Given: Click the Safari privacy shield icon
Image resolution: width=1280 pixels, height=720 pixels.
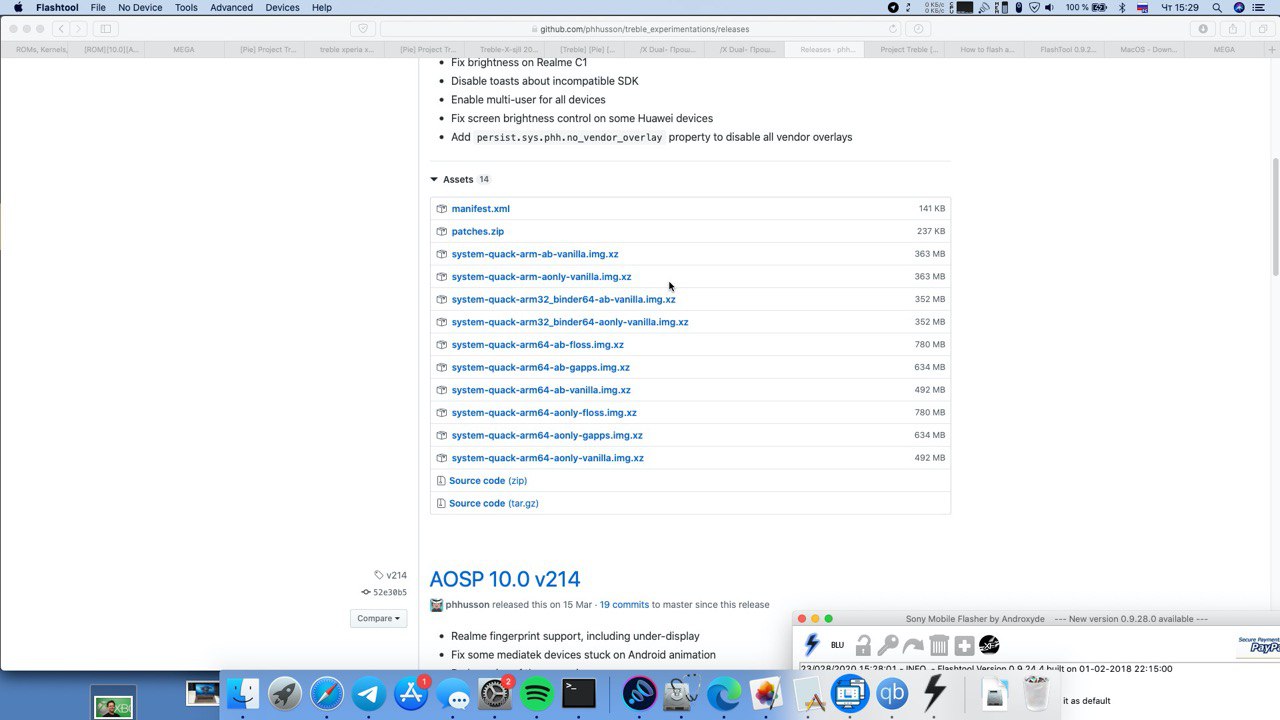Looking at the screenshot, I should 362,29.
